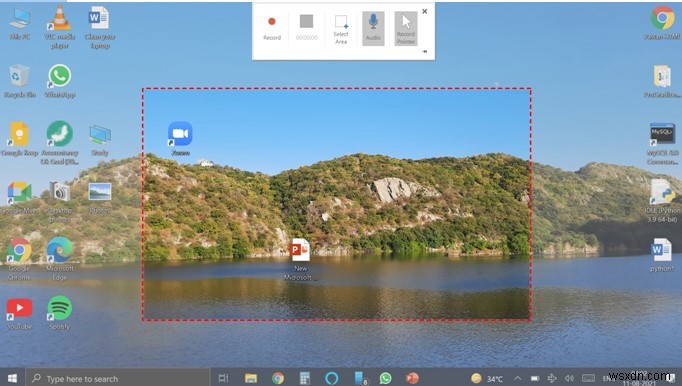Select the Google Keep desktop shortcut
This screenshot has height=386, width=682.
click(20, 139)
